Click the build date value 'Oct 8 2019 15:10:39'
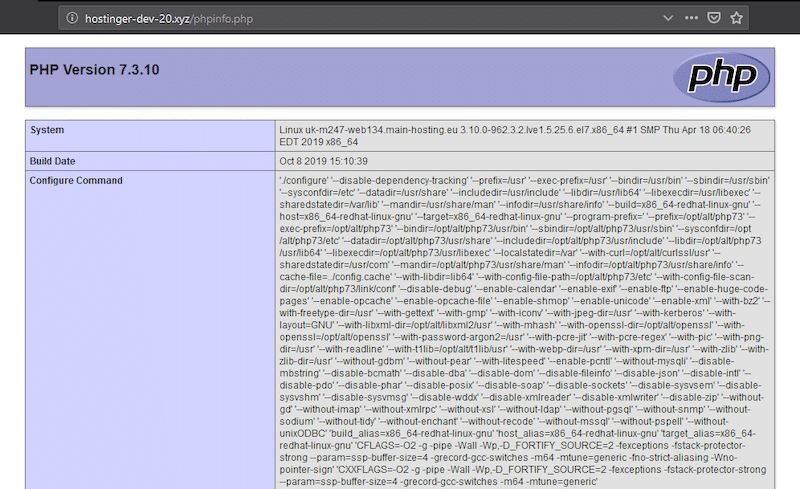This screenshot has height=489, width=800. (x=323, y=161)
